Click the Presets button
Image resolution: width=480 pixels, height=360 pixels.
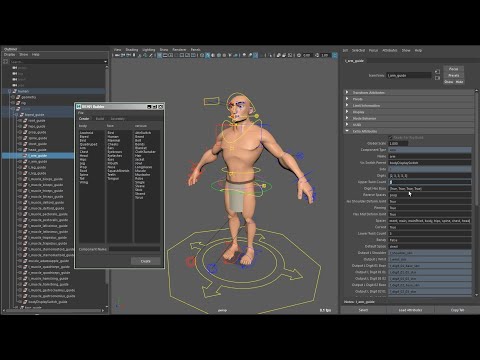tap(454, 75)
